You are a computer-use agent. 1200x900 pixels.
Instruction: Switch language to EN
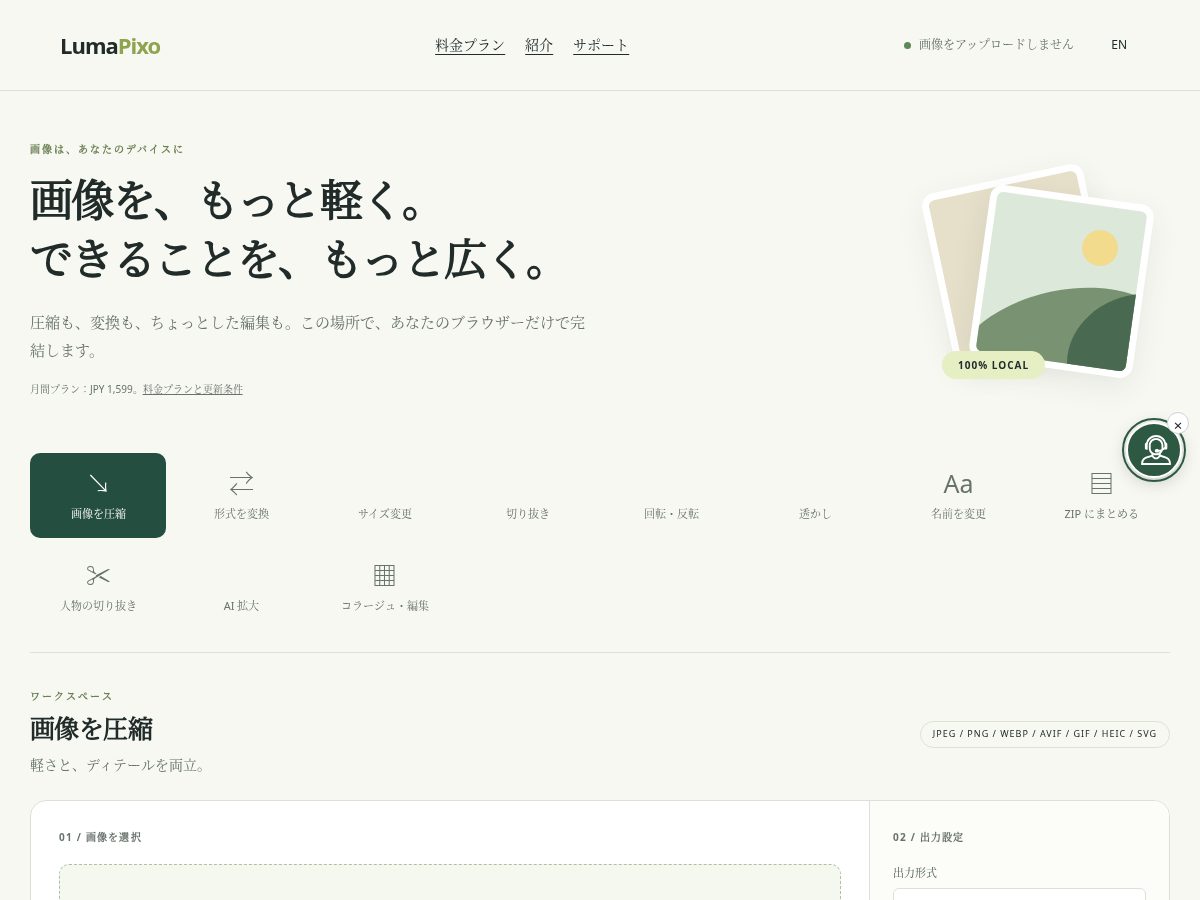pos(1119,45)
